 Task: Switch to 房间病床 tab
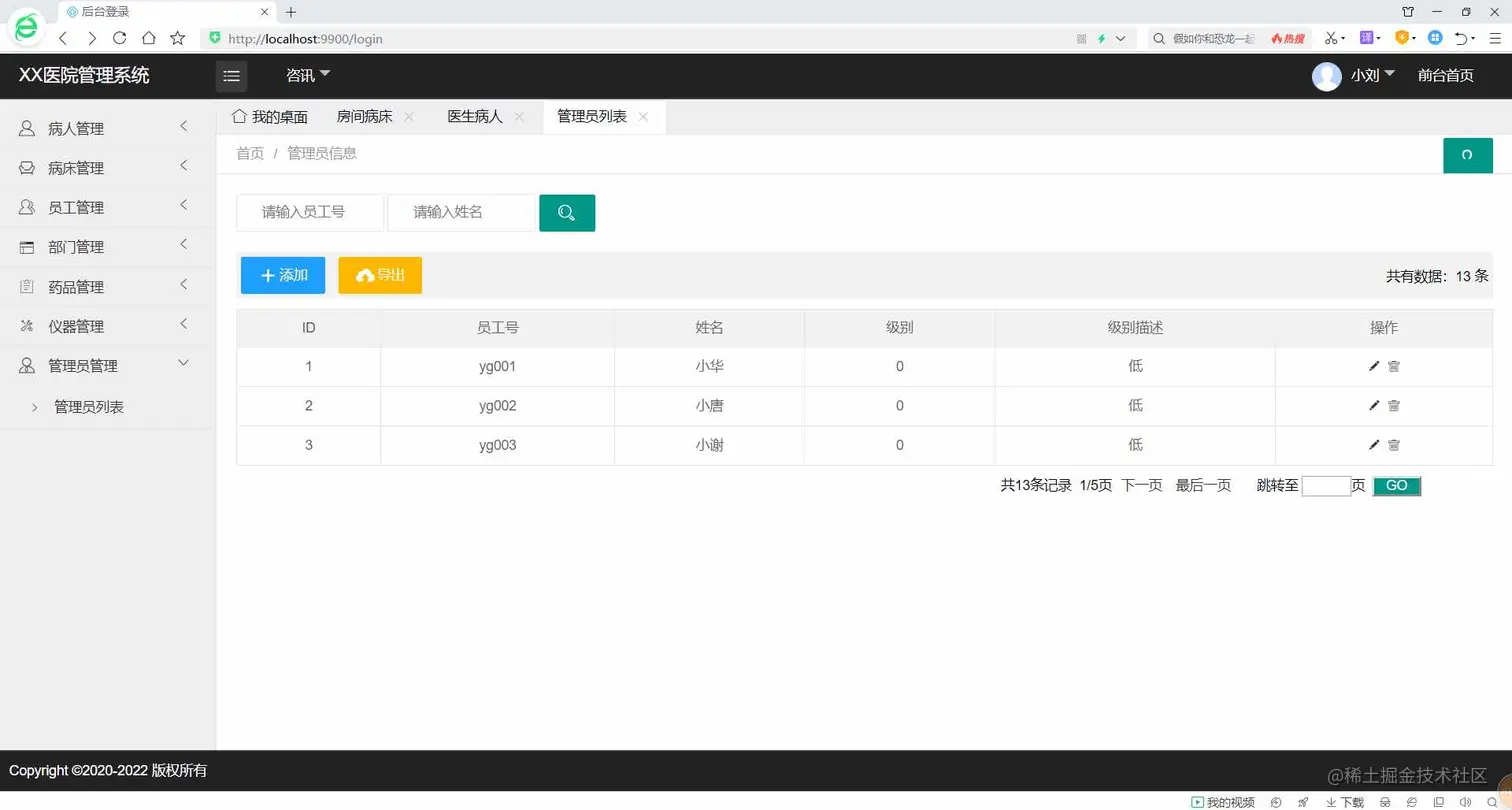point(364,117)
